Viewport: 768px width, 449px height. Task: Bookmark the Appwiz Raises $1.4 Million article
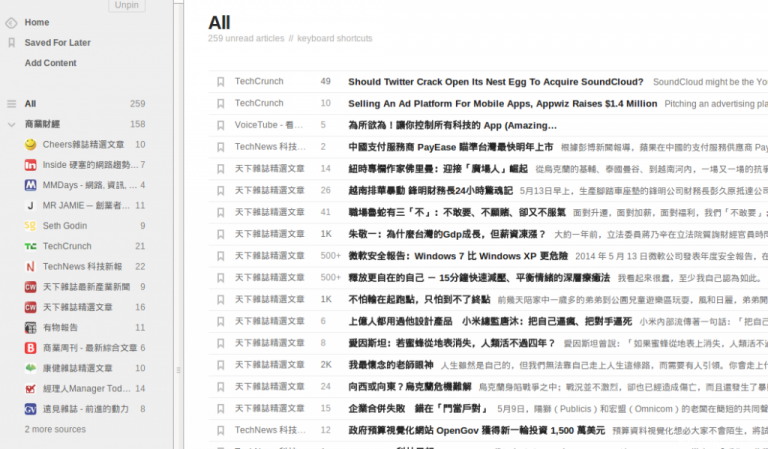(x=221, y=103)
